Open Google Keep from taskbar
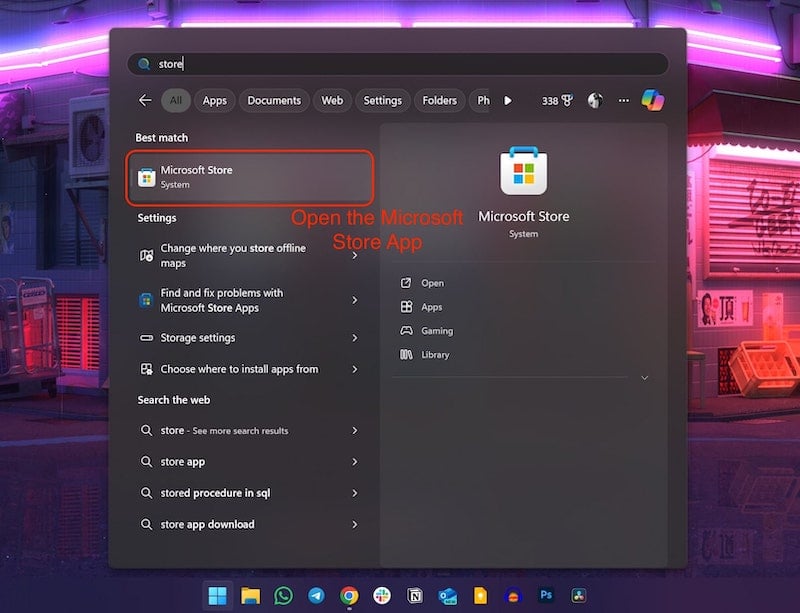The width and height of the screenshot is (800, 613). (480, 596)
